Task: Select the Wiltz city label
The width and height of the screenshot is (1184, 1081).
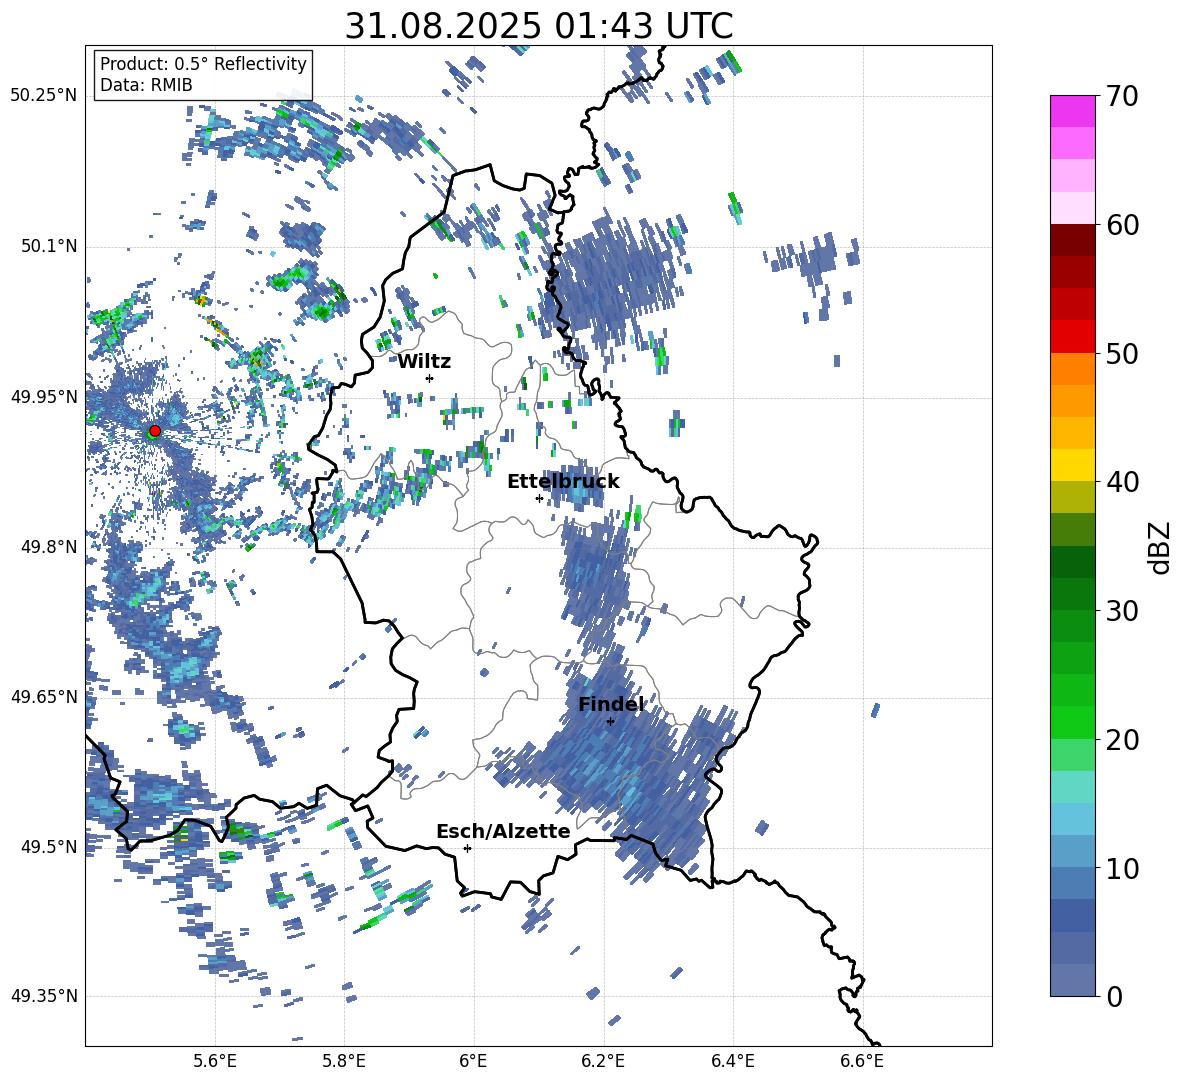Action: pos(424,362)
